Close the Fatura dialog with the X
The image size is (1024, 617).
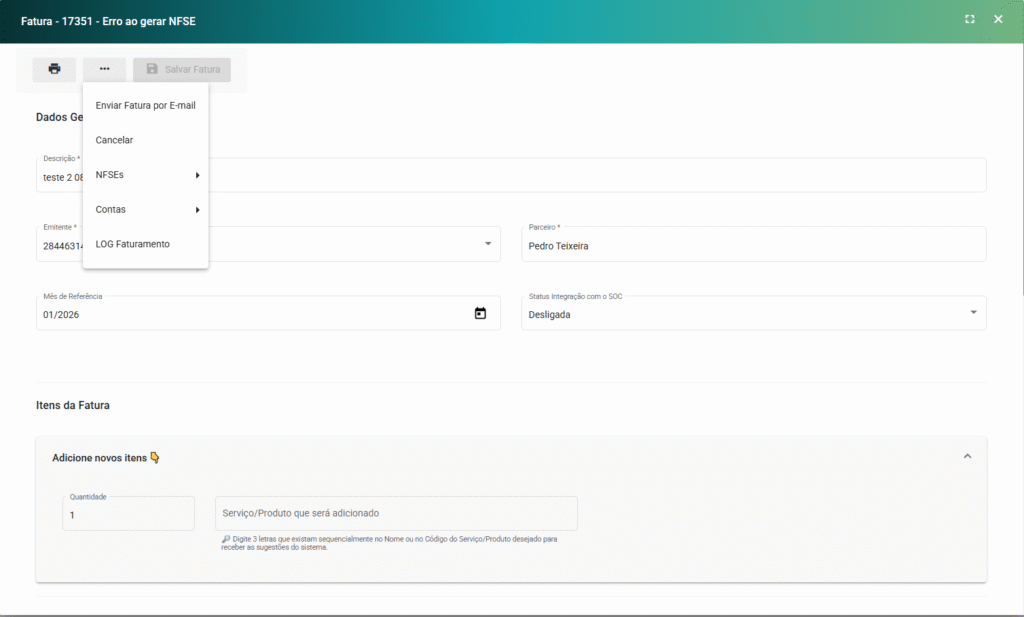(x=998, y=19)
